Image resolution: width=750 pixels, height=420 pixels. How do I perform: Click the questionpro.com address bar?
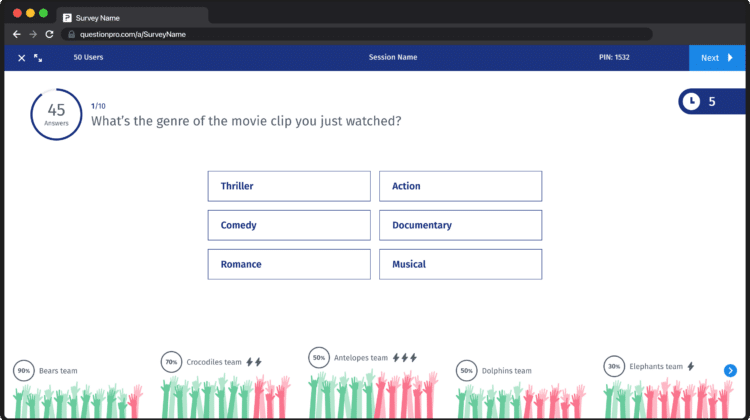point(360,34)
